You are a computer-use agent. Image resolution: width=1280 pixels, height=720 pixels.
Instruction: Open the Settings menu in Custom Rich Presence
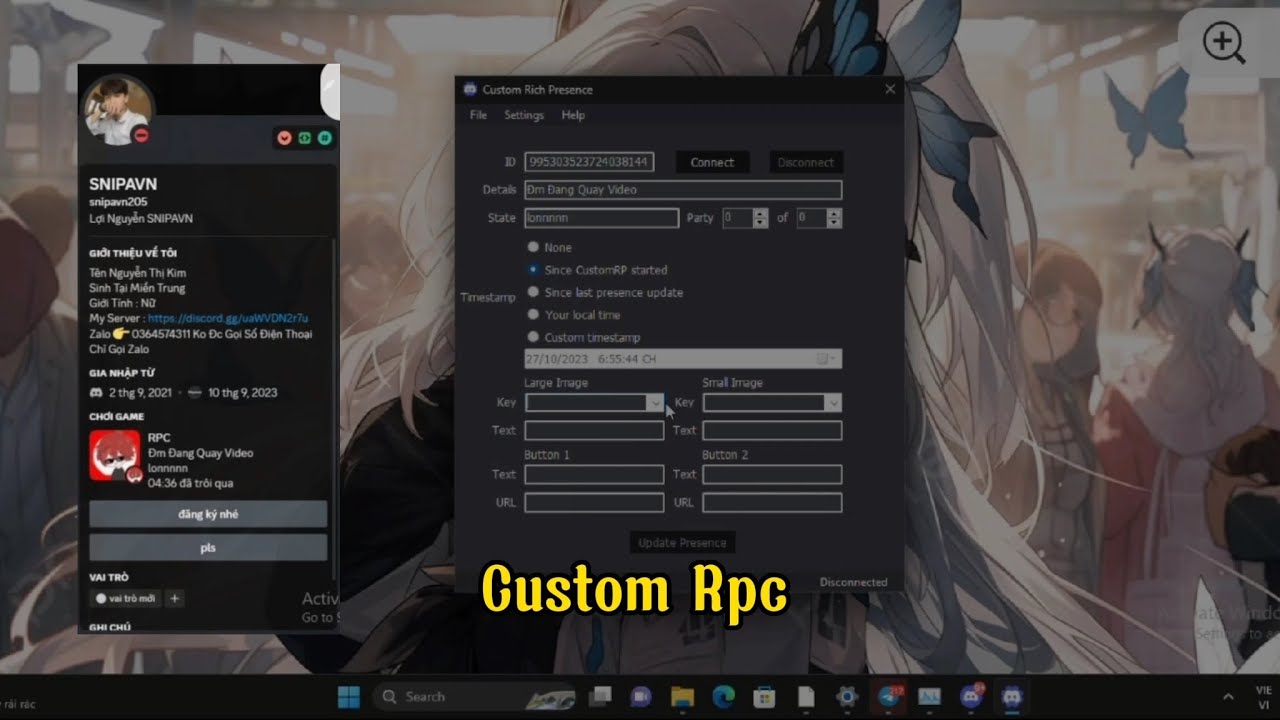click(x=524, y=115)
